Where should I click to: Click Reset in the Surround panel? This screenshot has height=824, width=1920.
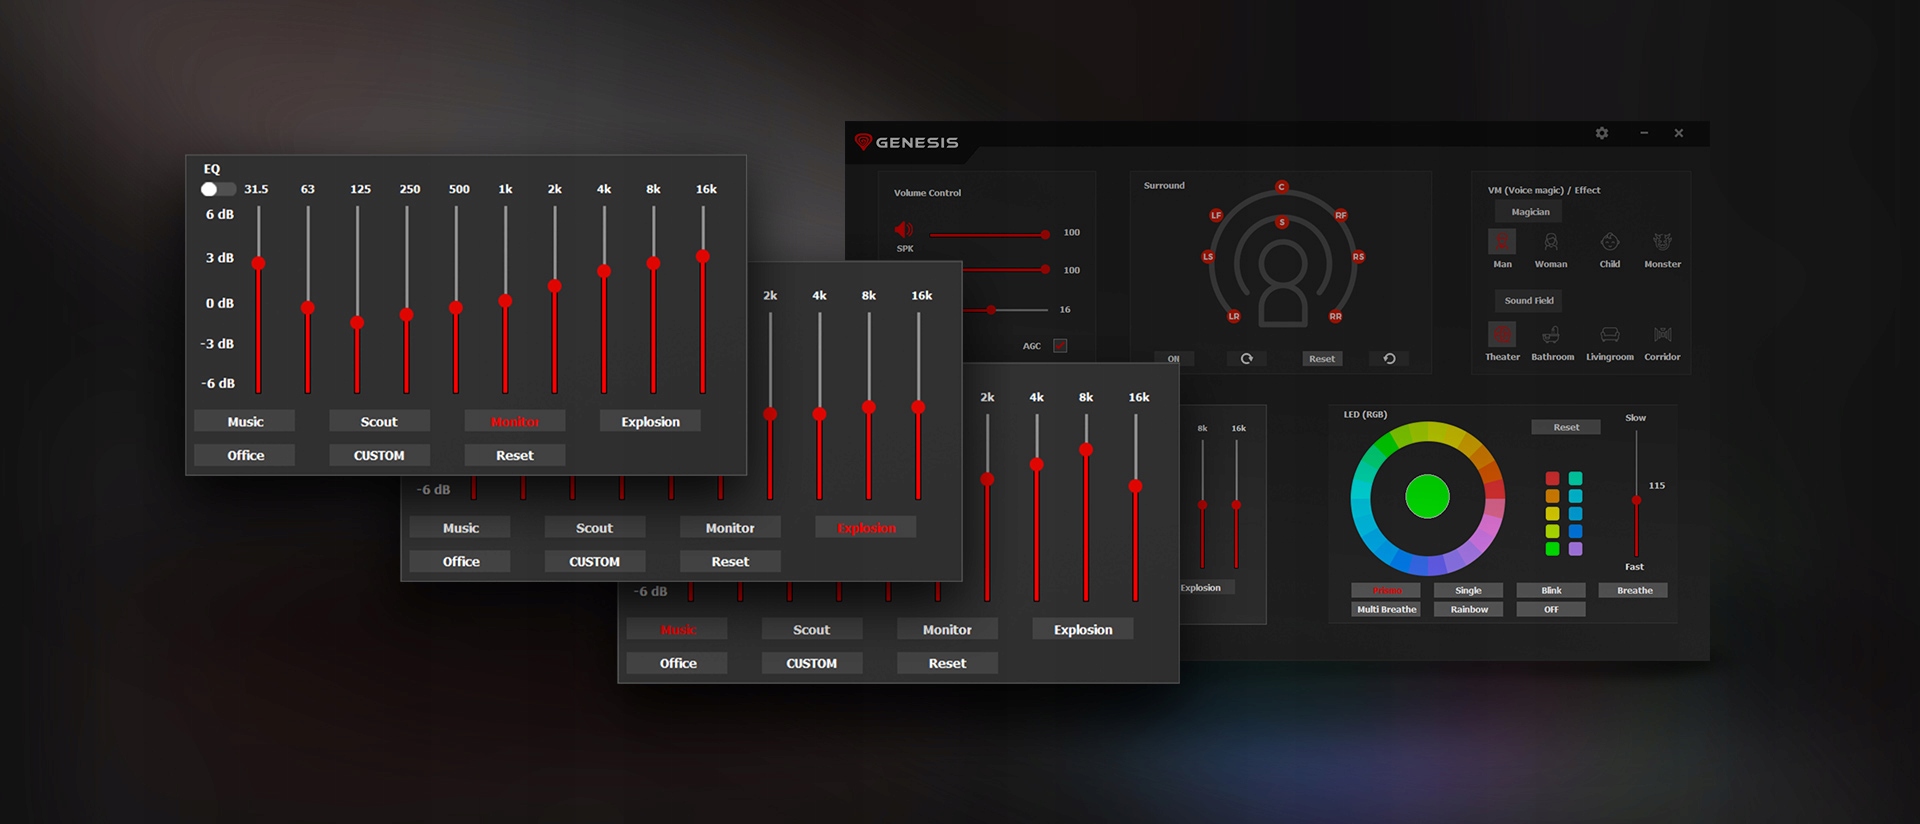(x=1322, y=358)
